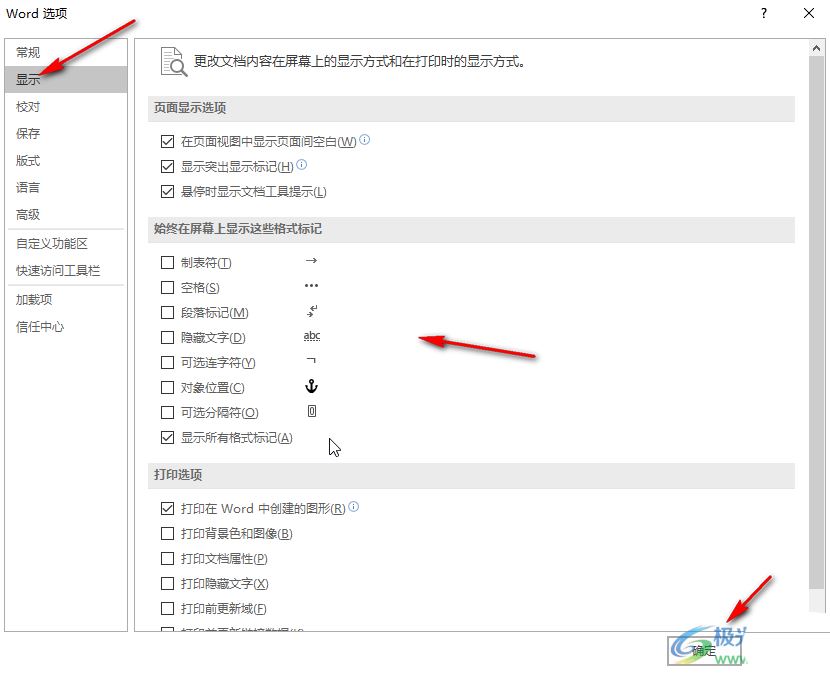The image size is (830, 675).
Task: Select the 显示 category
Action: click(66, 79)
